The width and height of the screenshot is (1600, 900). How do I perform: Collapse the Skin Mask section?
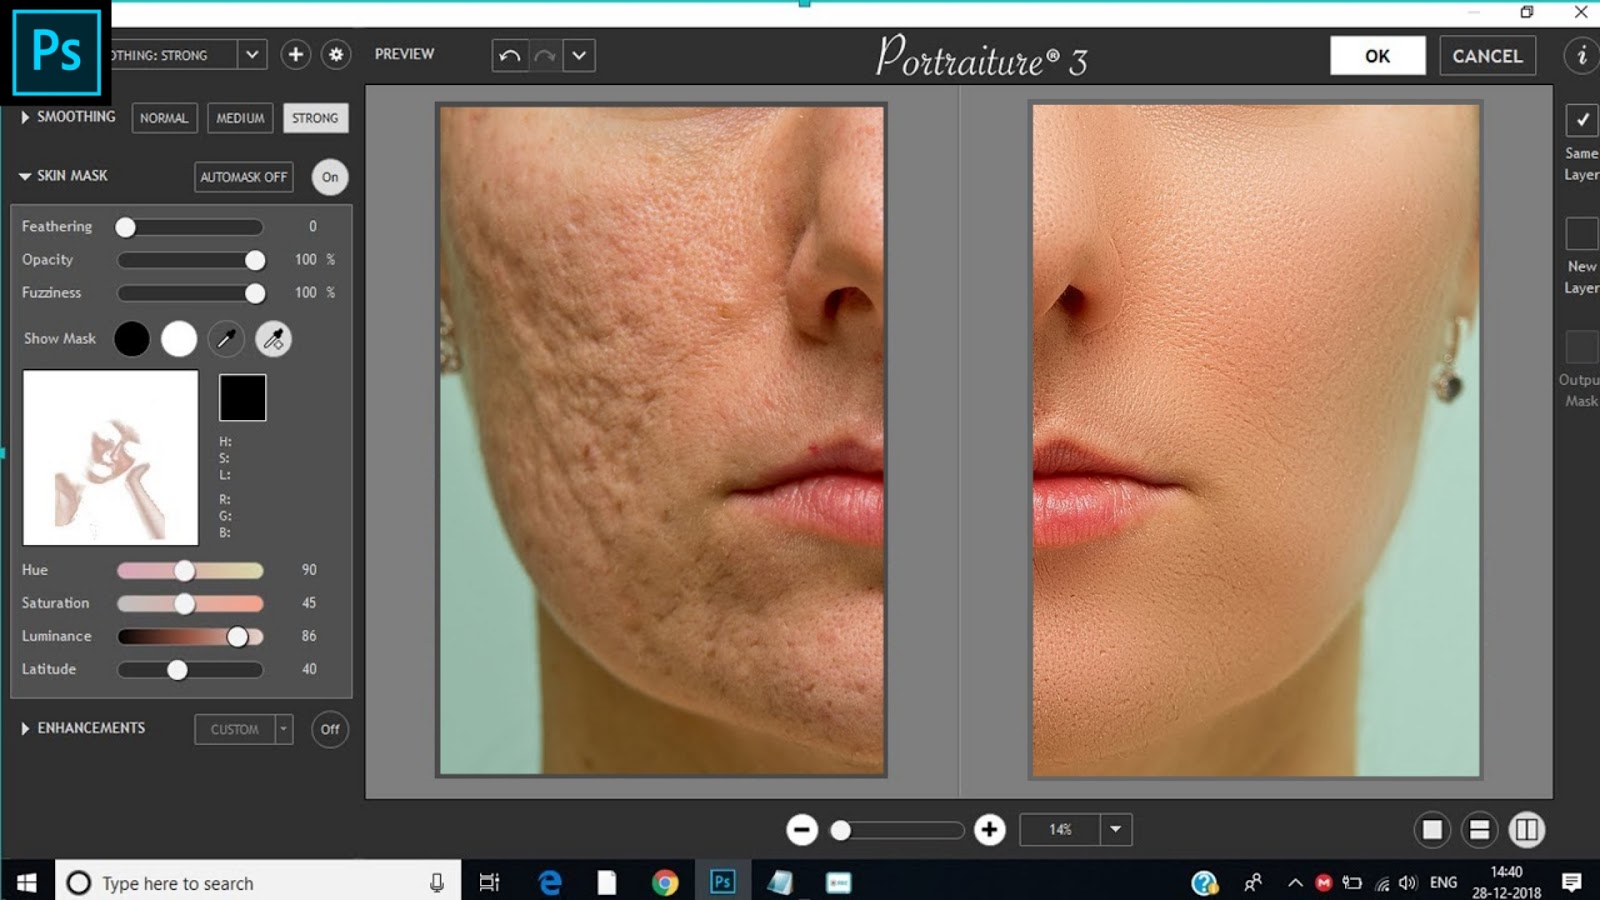pyautogui.click(x=25, y=176)
